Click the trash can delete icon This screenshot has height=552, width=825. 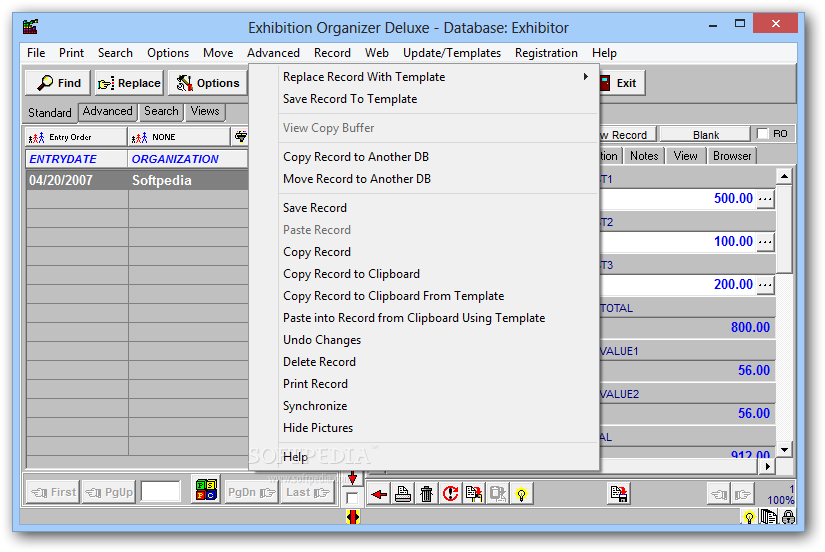click(426, 494)
